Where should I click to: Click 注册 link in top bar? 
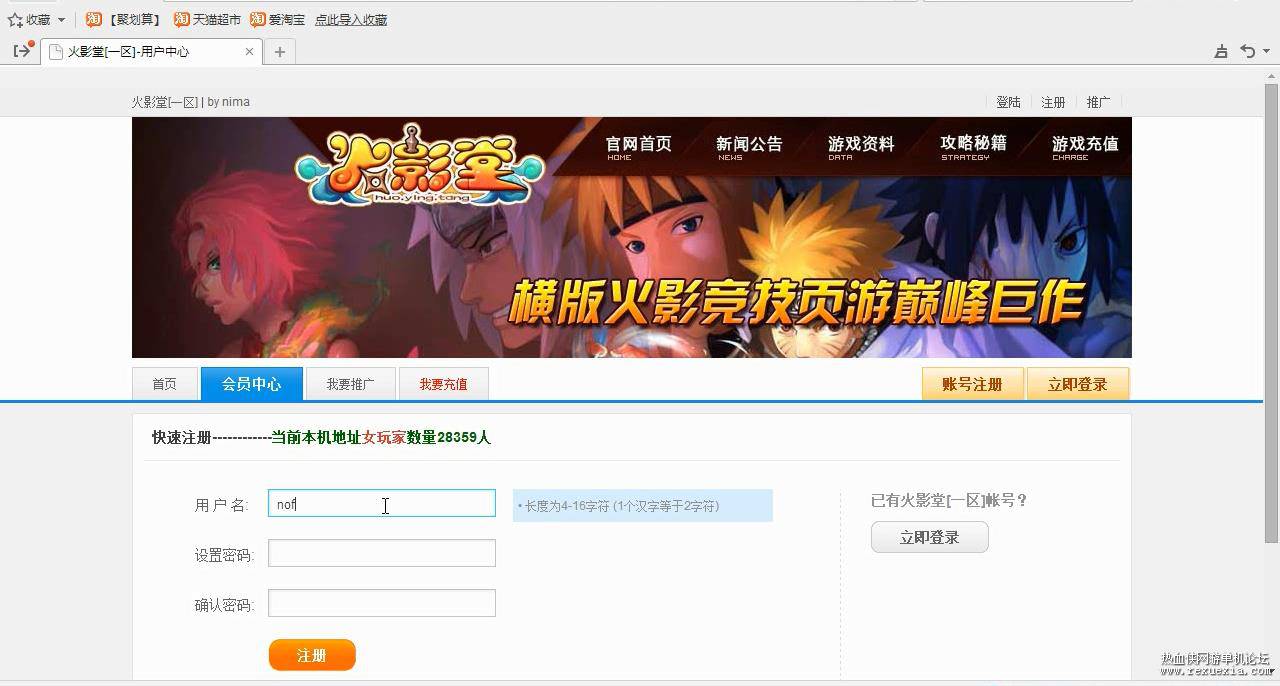pos(1053,102)
